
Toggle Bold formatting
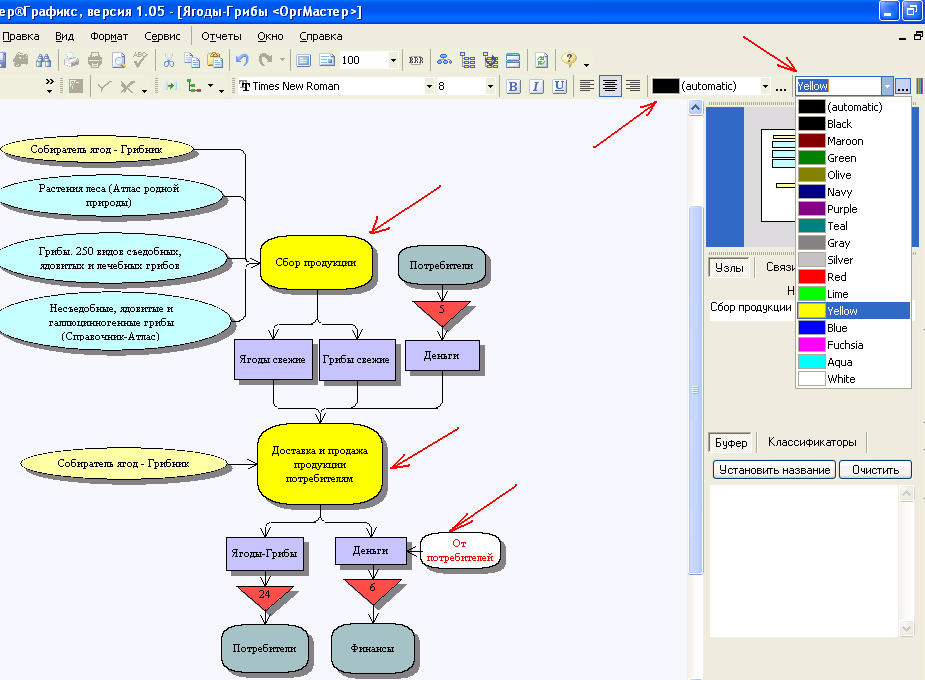[x=513, y=86]
